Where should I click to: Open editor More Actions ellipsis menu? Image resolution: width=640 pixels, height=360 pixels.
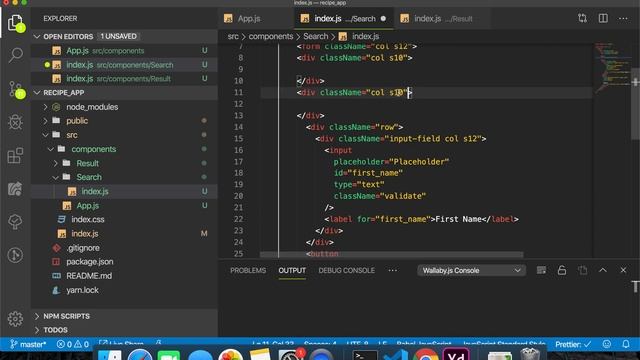click(x=623, y=18)
